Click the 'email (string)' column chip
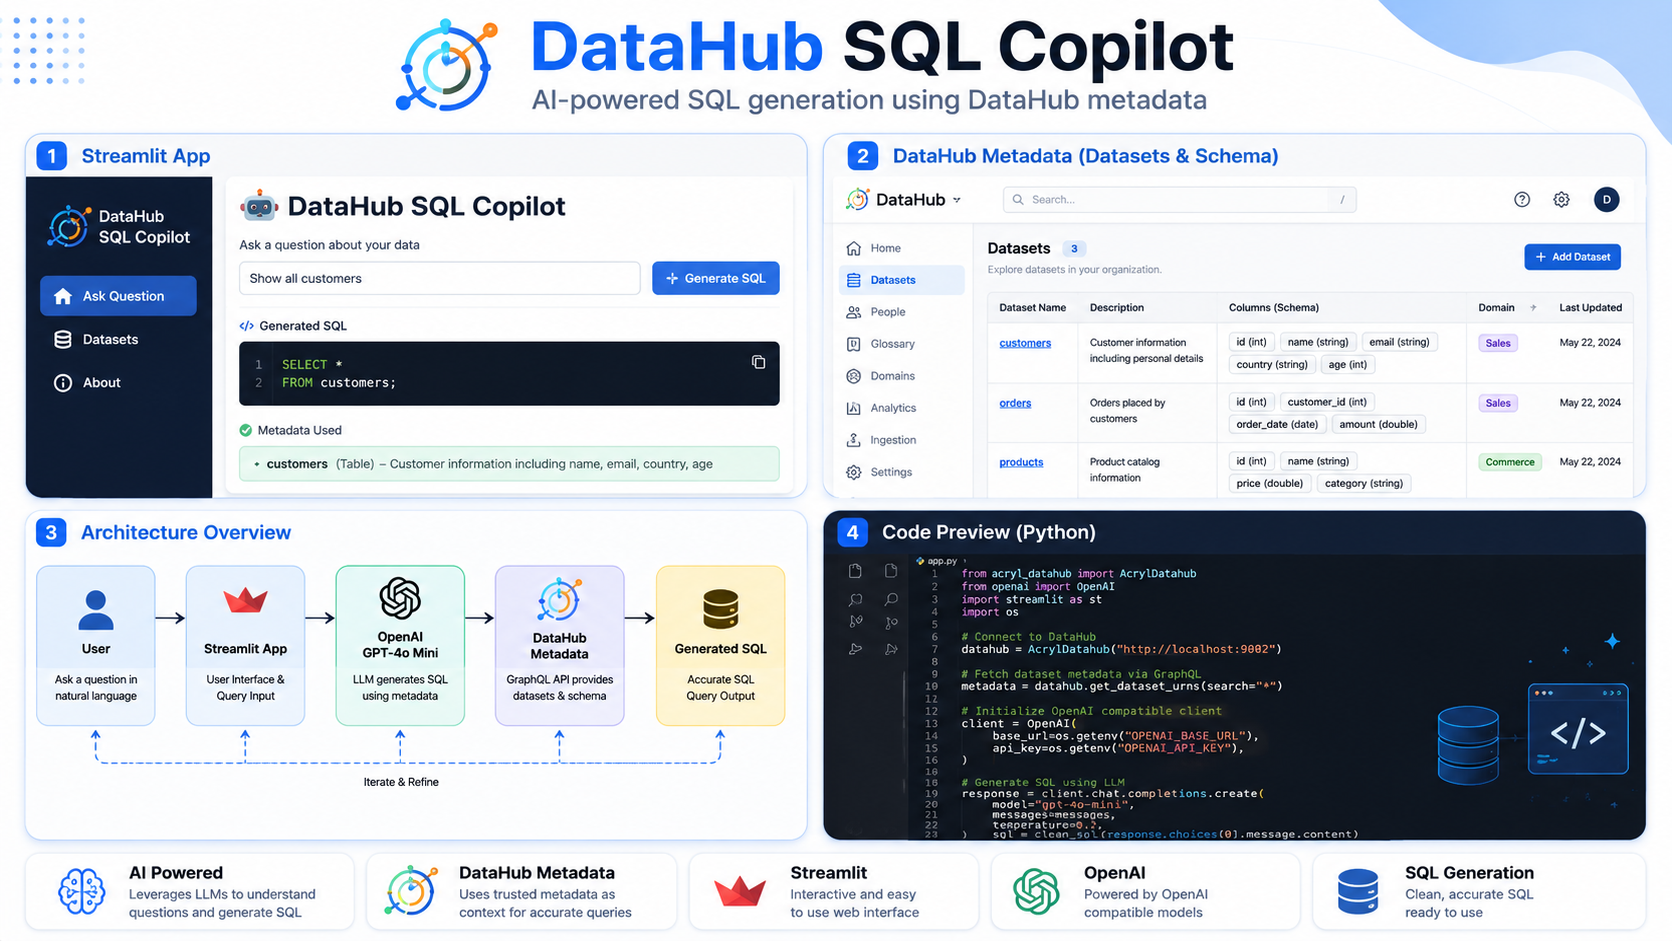 coord(1399,342)
